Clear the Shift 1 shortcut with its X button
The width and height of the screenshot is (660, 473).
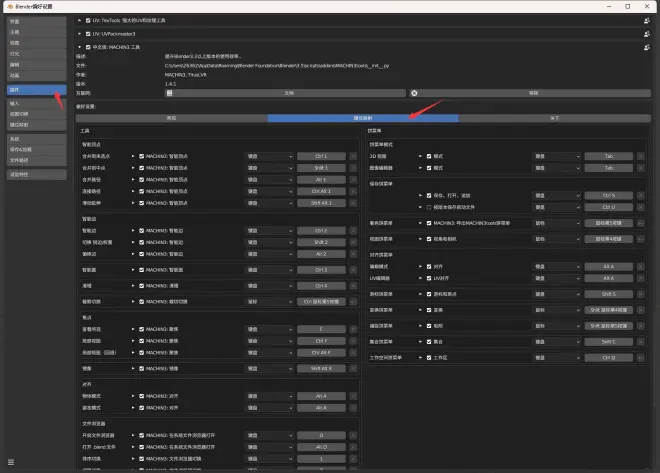tap(353, 168)
